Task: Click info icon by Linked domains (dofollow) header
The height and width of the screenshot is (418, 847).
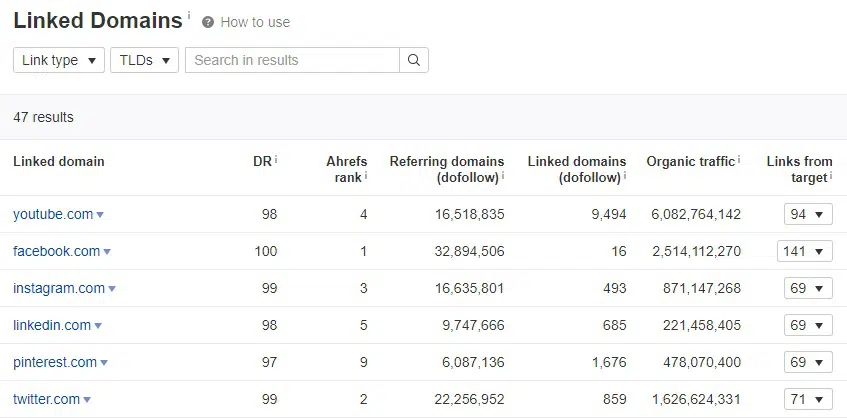Action: click(625, 176)
